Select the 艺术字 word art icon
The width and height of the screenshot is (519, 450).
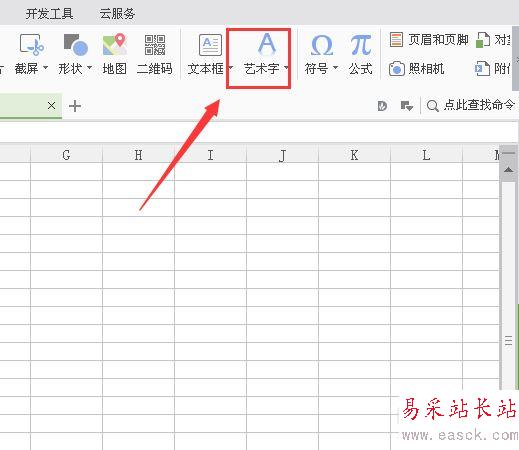(267, 44)
